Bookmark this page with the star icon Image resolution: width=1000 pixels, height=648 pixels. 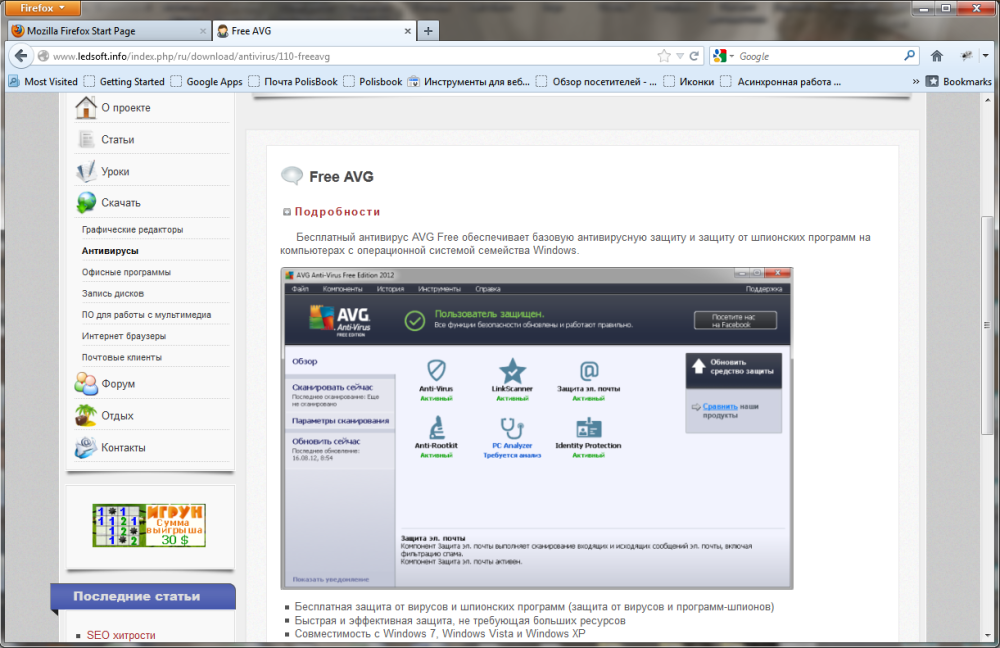[x=664, y=56]
